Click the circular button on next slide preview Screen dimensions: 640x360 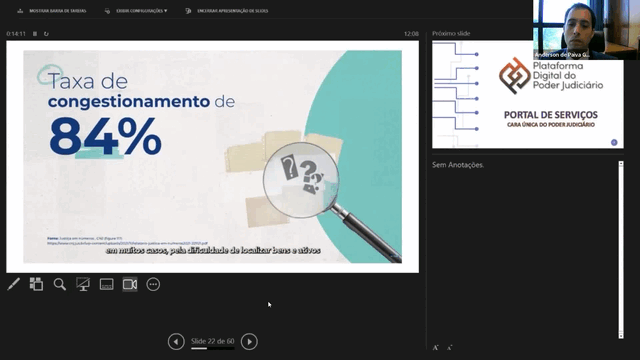click(614, 142)
